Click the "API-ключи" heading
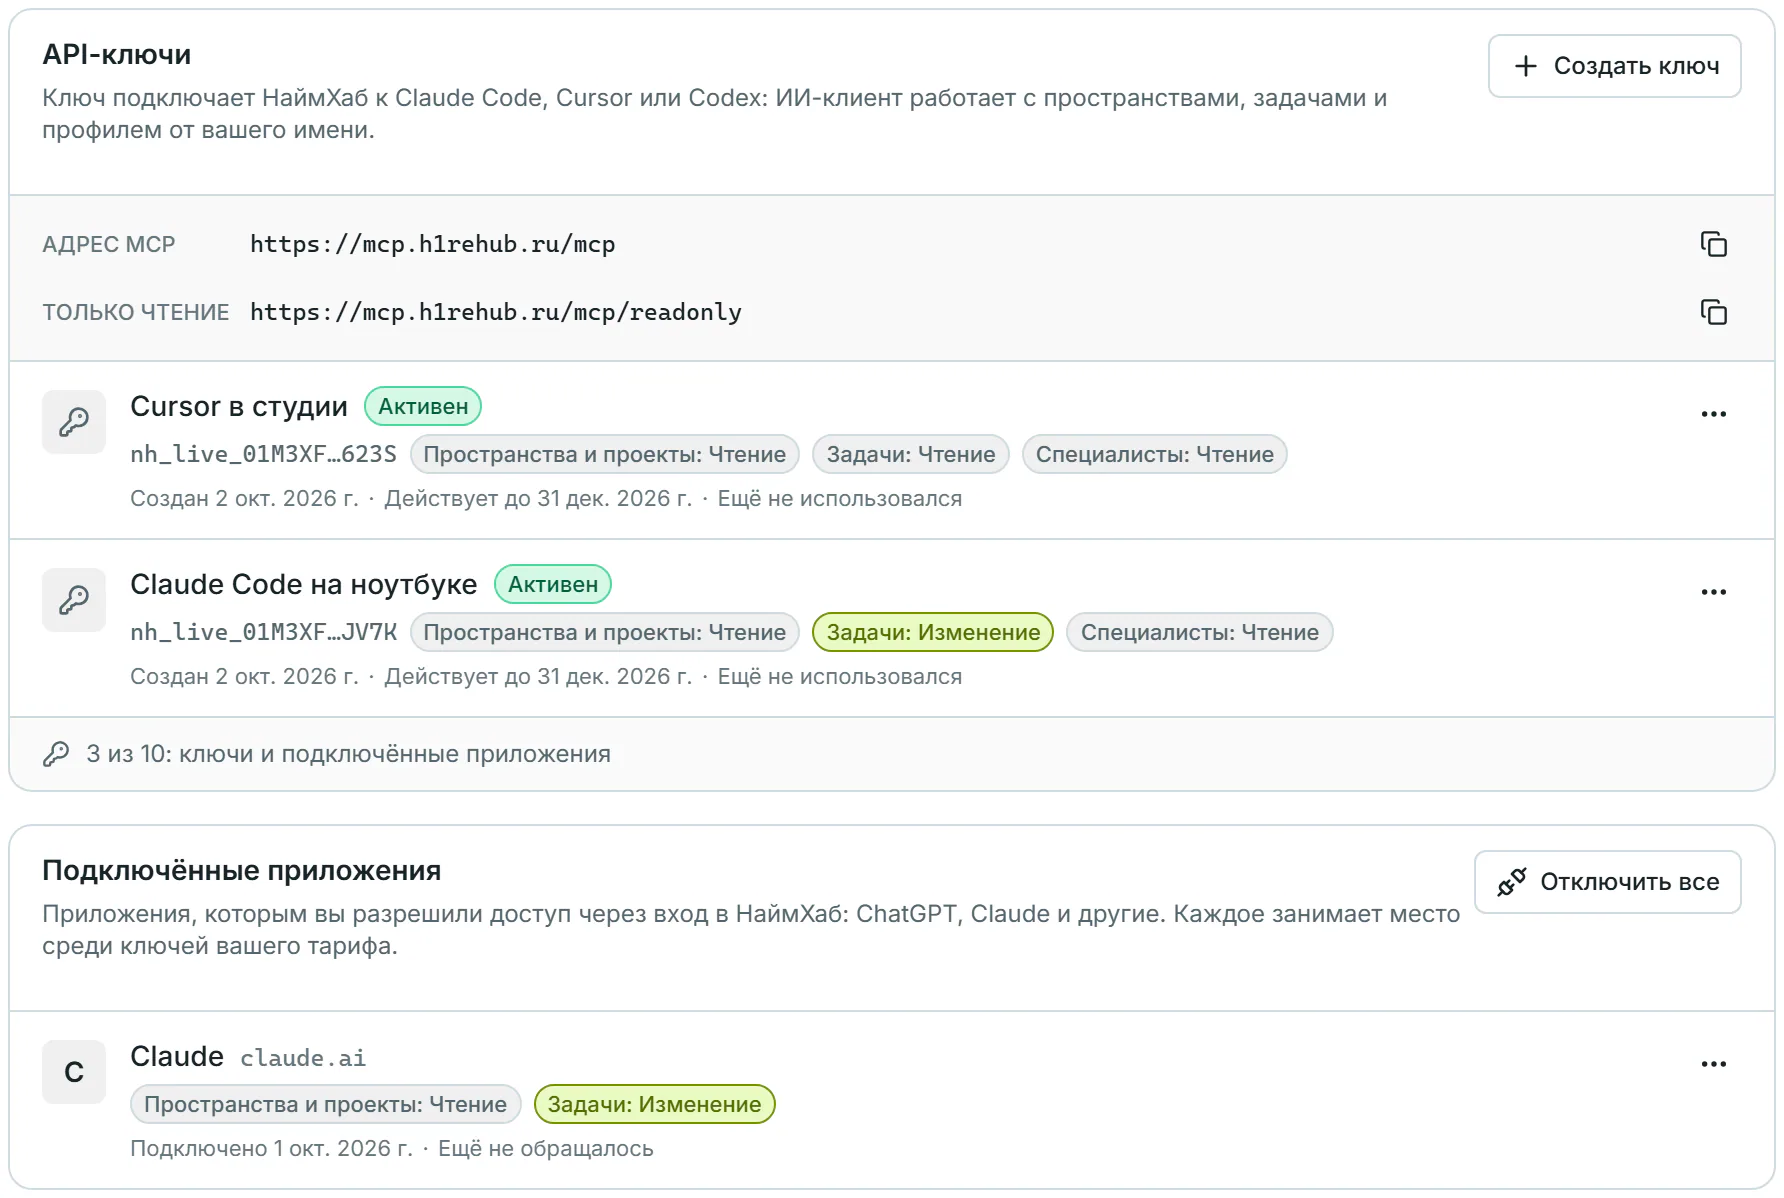The height and width of the screenshot is (1198, 1784). point(116,54)
